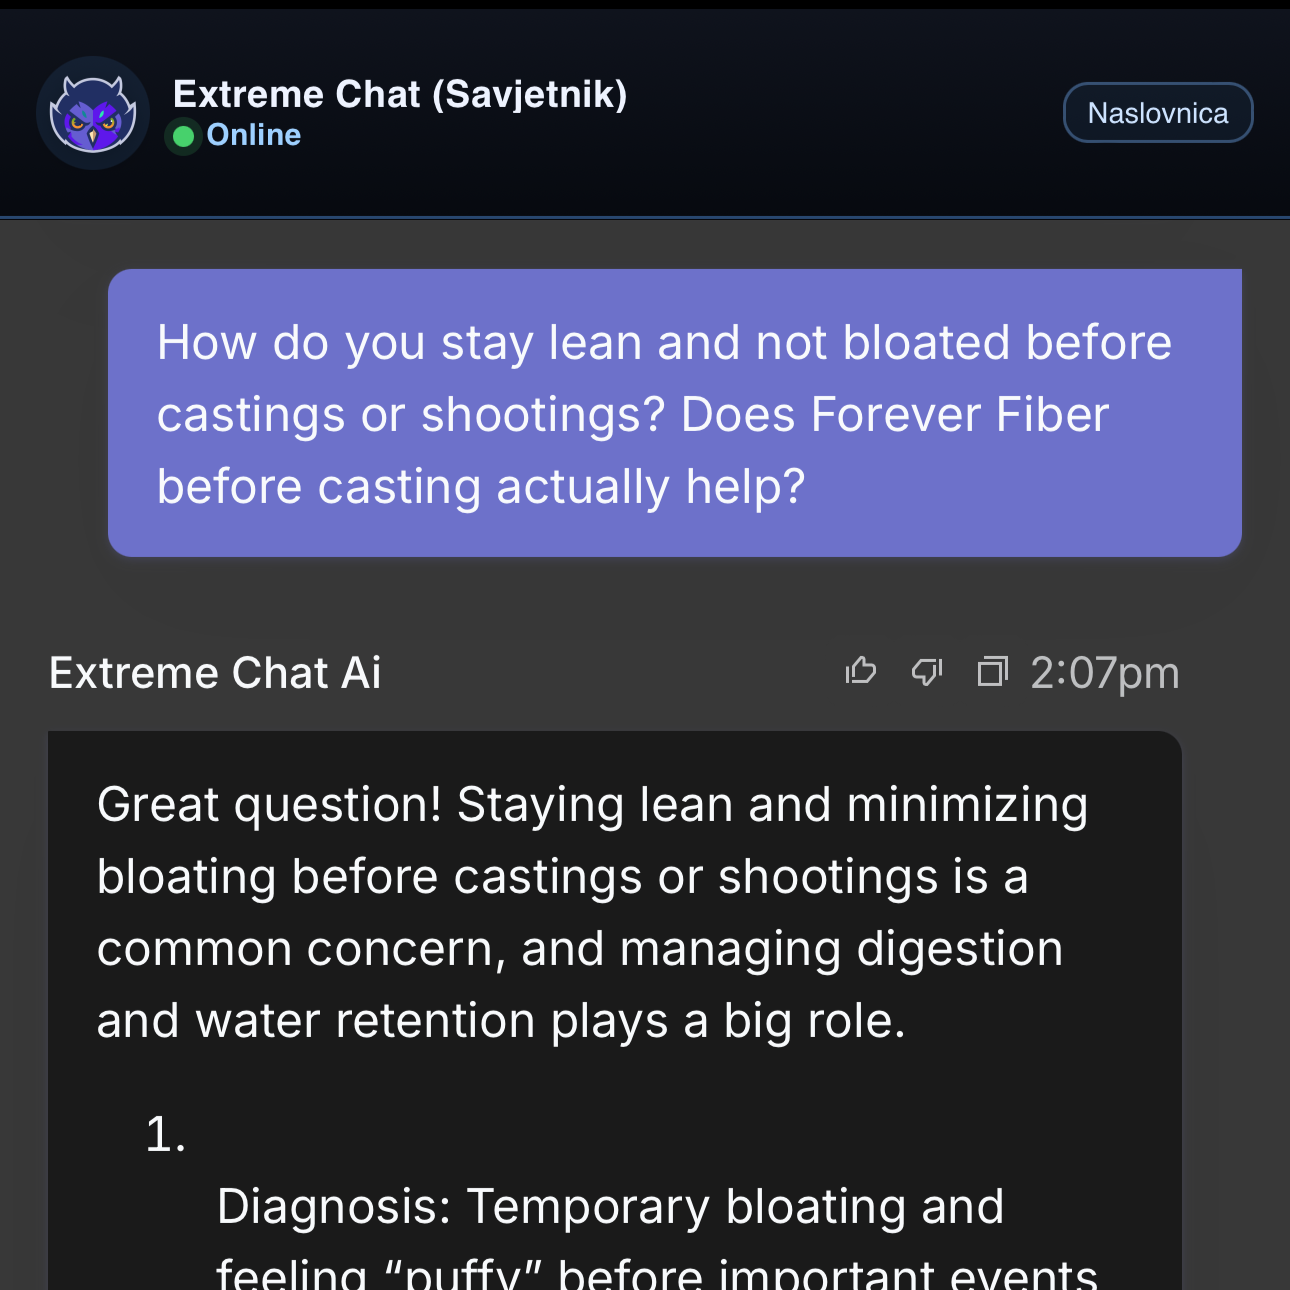The height and width of the screenshot is (1290, 1290).
Task: Copy the AI message using copy icon
Action: [x=992, y=672]
